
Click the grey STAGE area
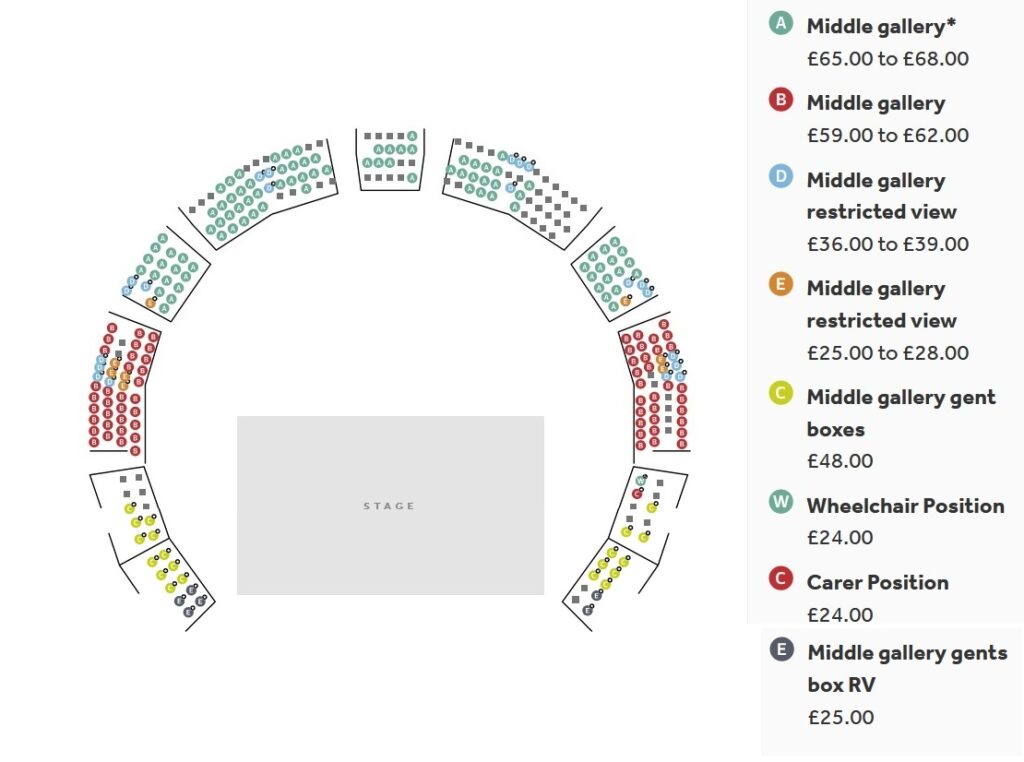tap(390, 505)
